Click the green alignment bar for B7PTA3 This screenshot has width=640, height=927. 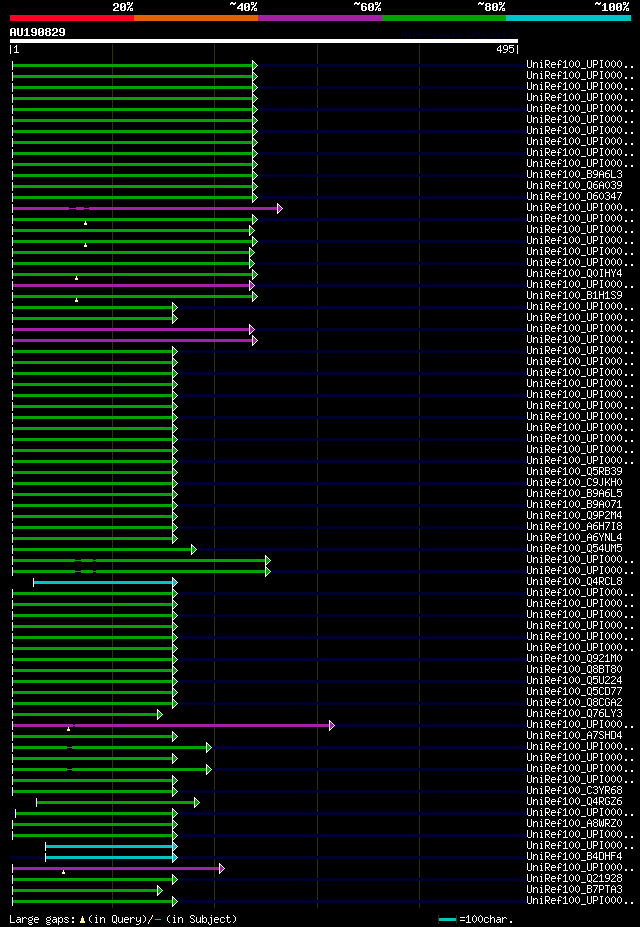coord(87,890)
